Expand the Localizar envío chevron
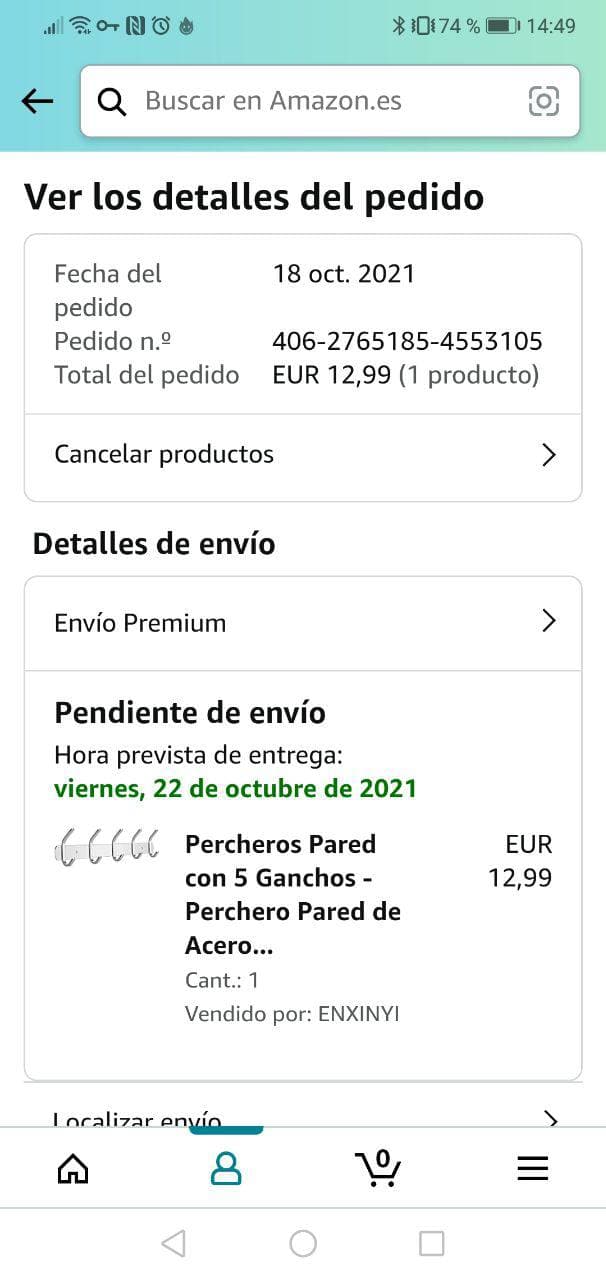 pos(548,1118)
